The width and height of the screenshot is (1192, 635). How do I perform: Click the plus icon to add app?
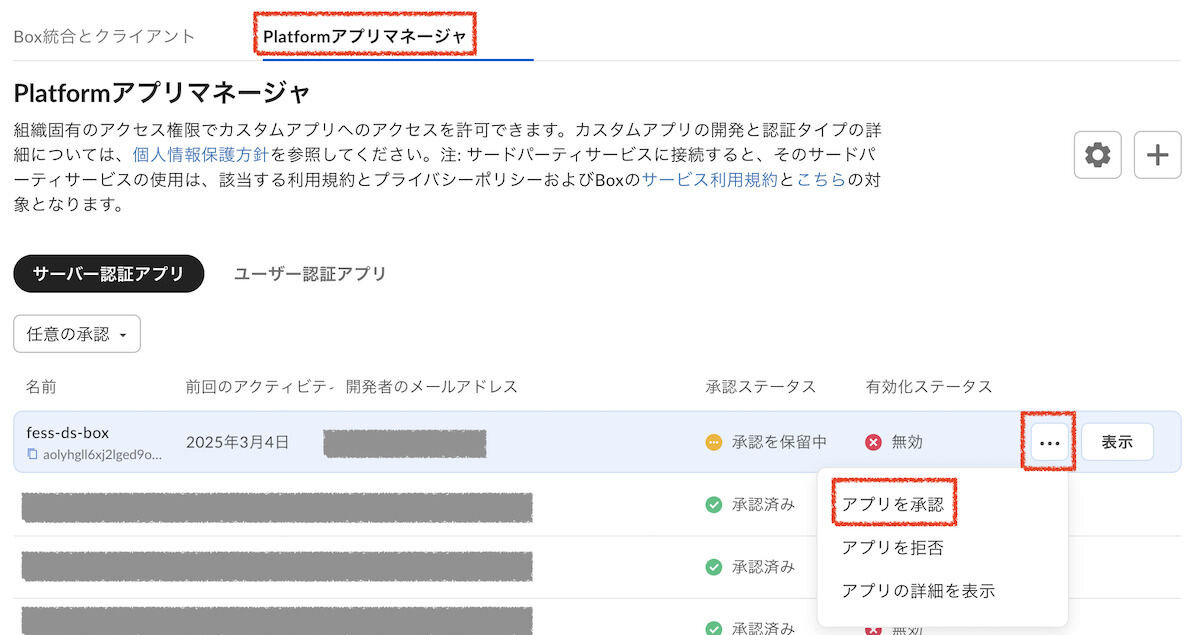[x=1157, y=155]
